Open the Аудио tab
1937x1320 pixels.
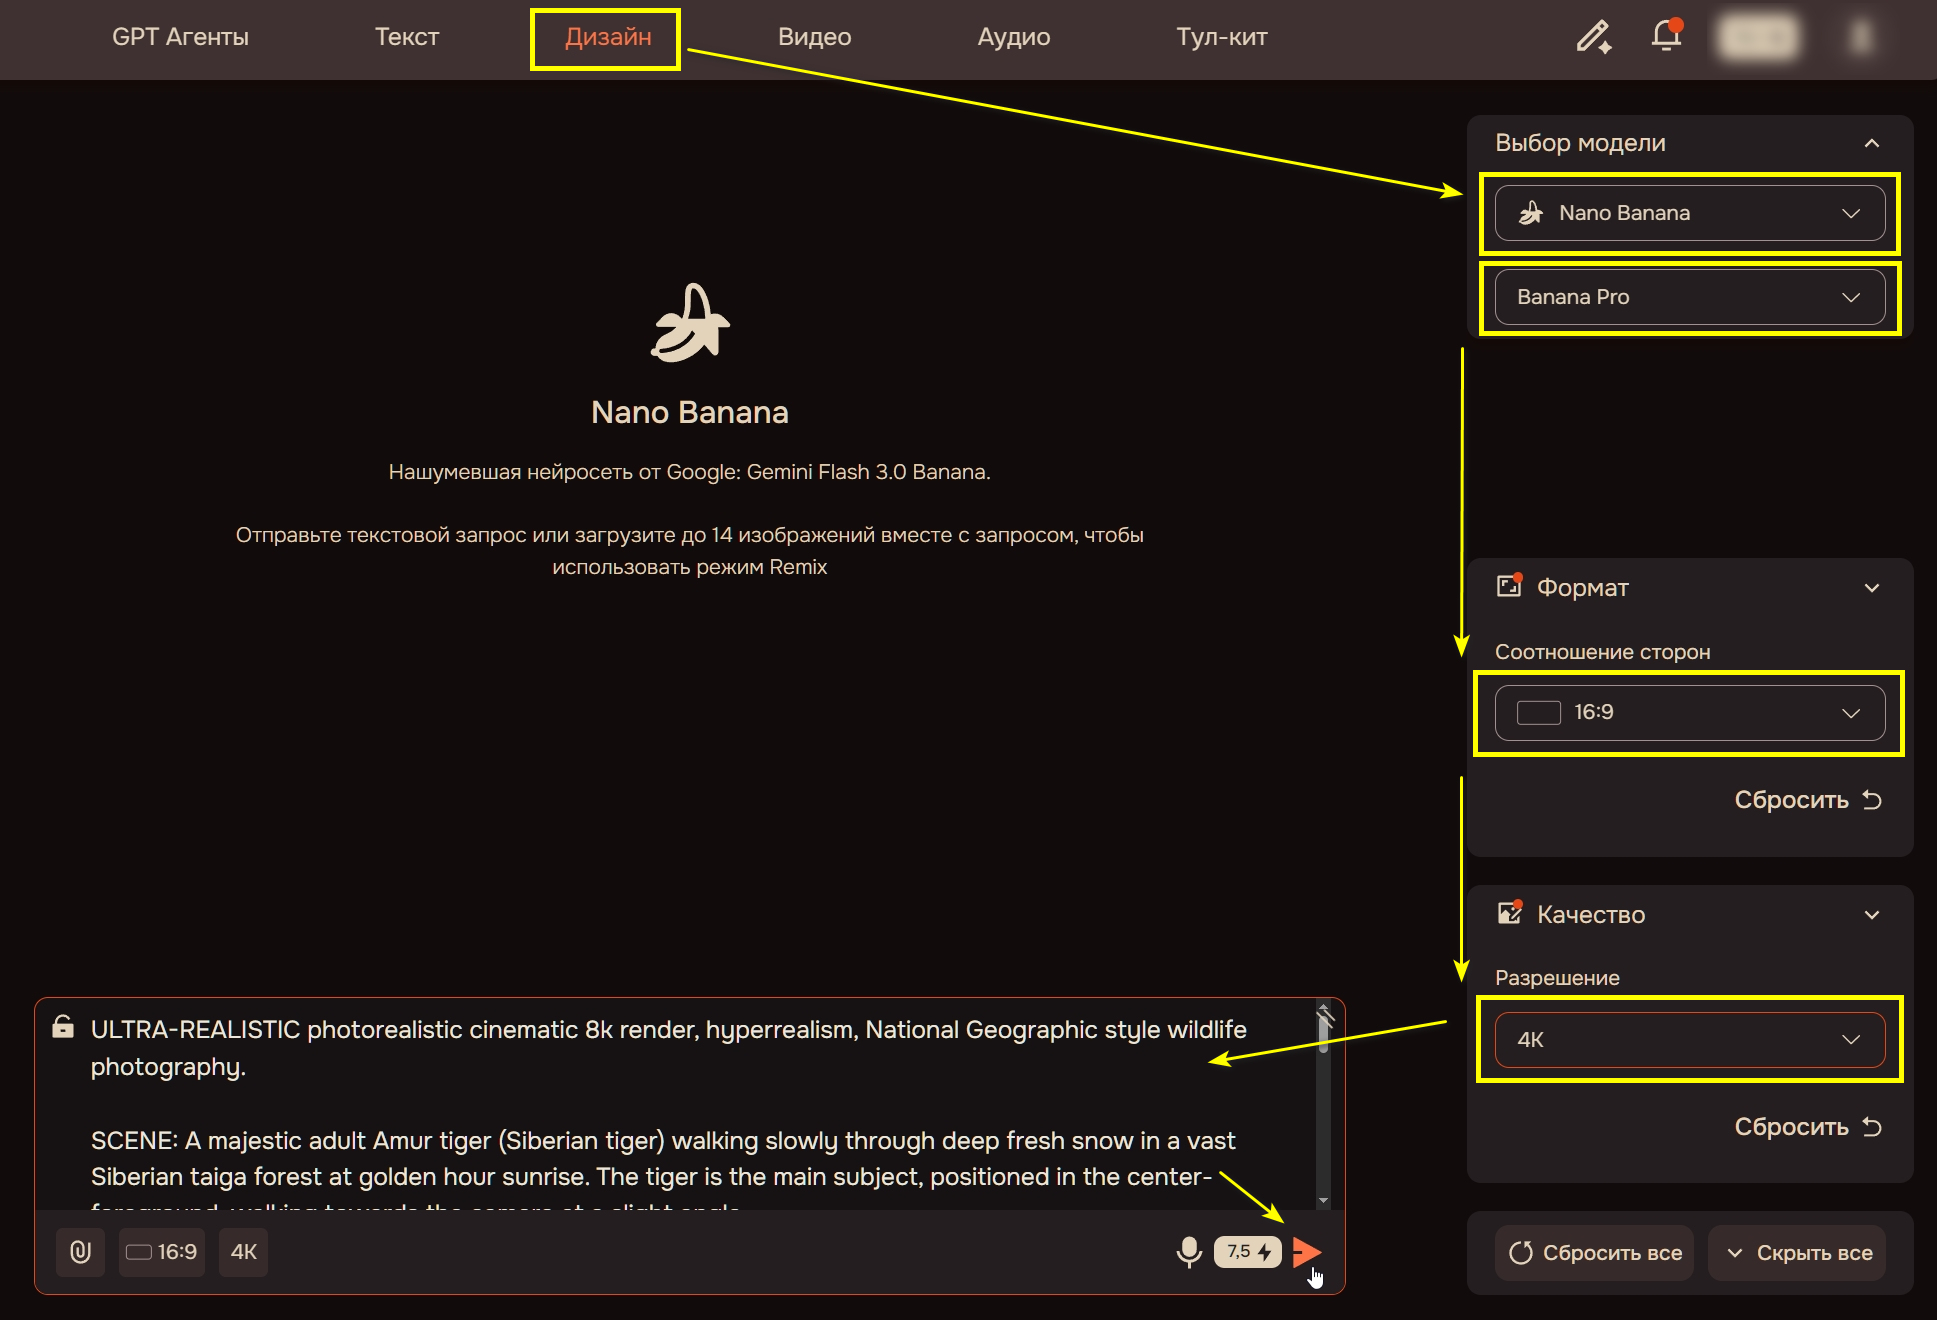(x=1013, y=37)
